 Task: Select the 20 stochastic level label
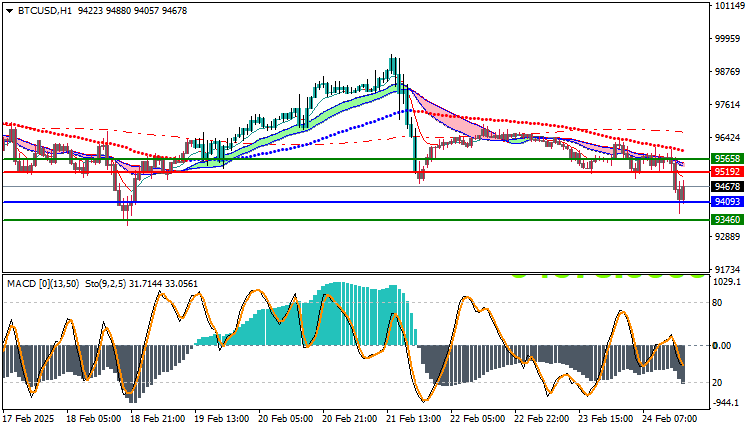click(717, 383)
